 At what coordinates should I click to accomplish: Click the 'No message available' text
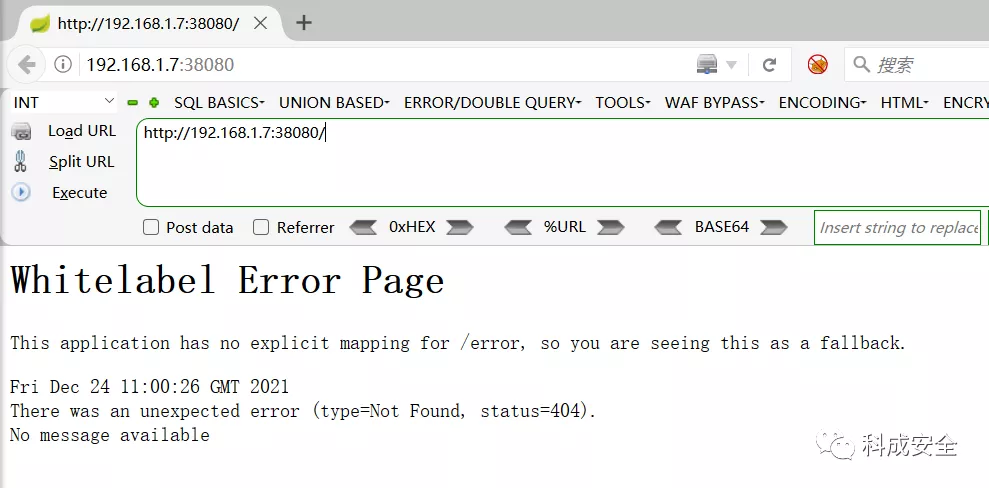click(x=110, y=435)
